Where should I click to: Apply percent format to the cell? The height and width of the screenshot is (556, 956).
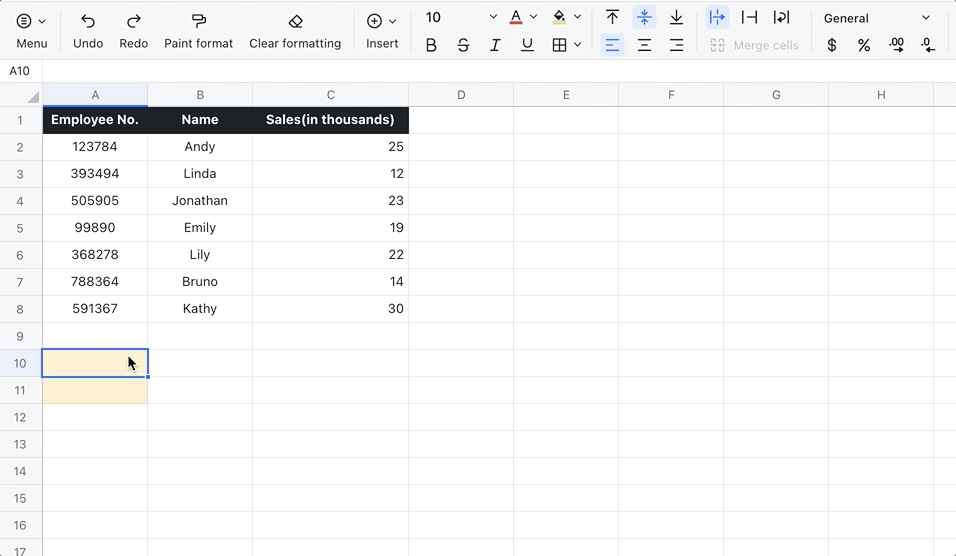[x=863, y=45]
